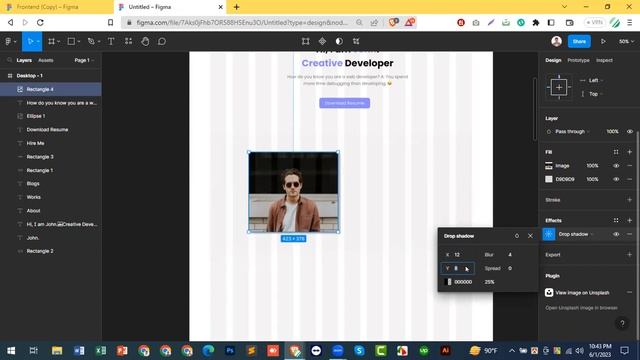Add an export setting with plus icon

click(x=629, y=255)
